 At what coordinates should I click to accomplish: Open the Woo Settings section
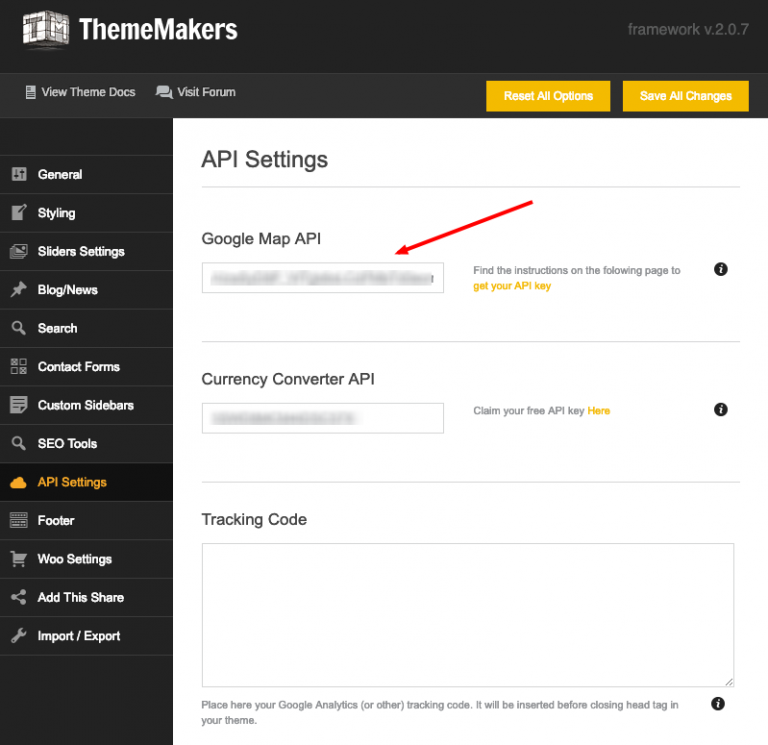pos(86,559)
